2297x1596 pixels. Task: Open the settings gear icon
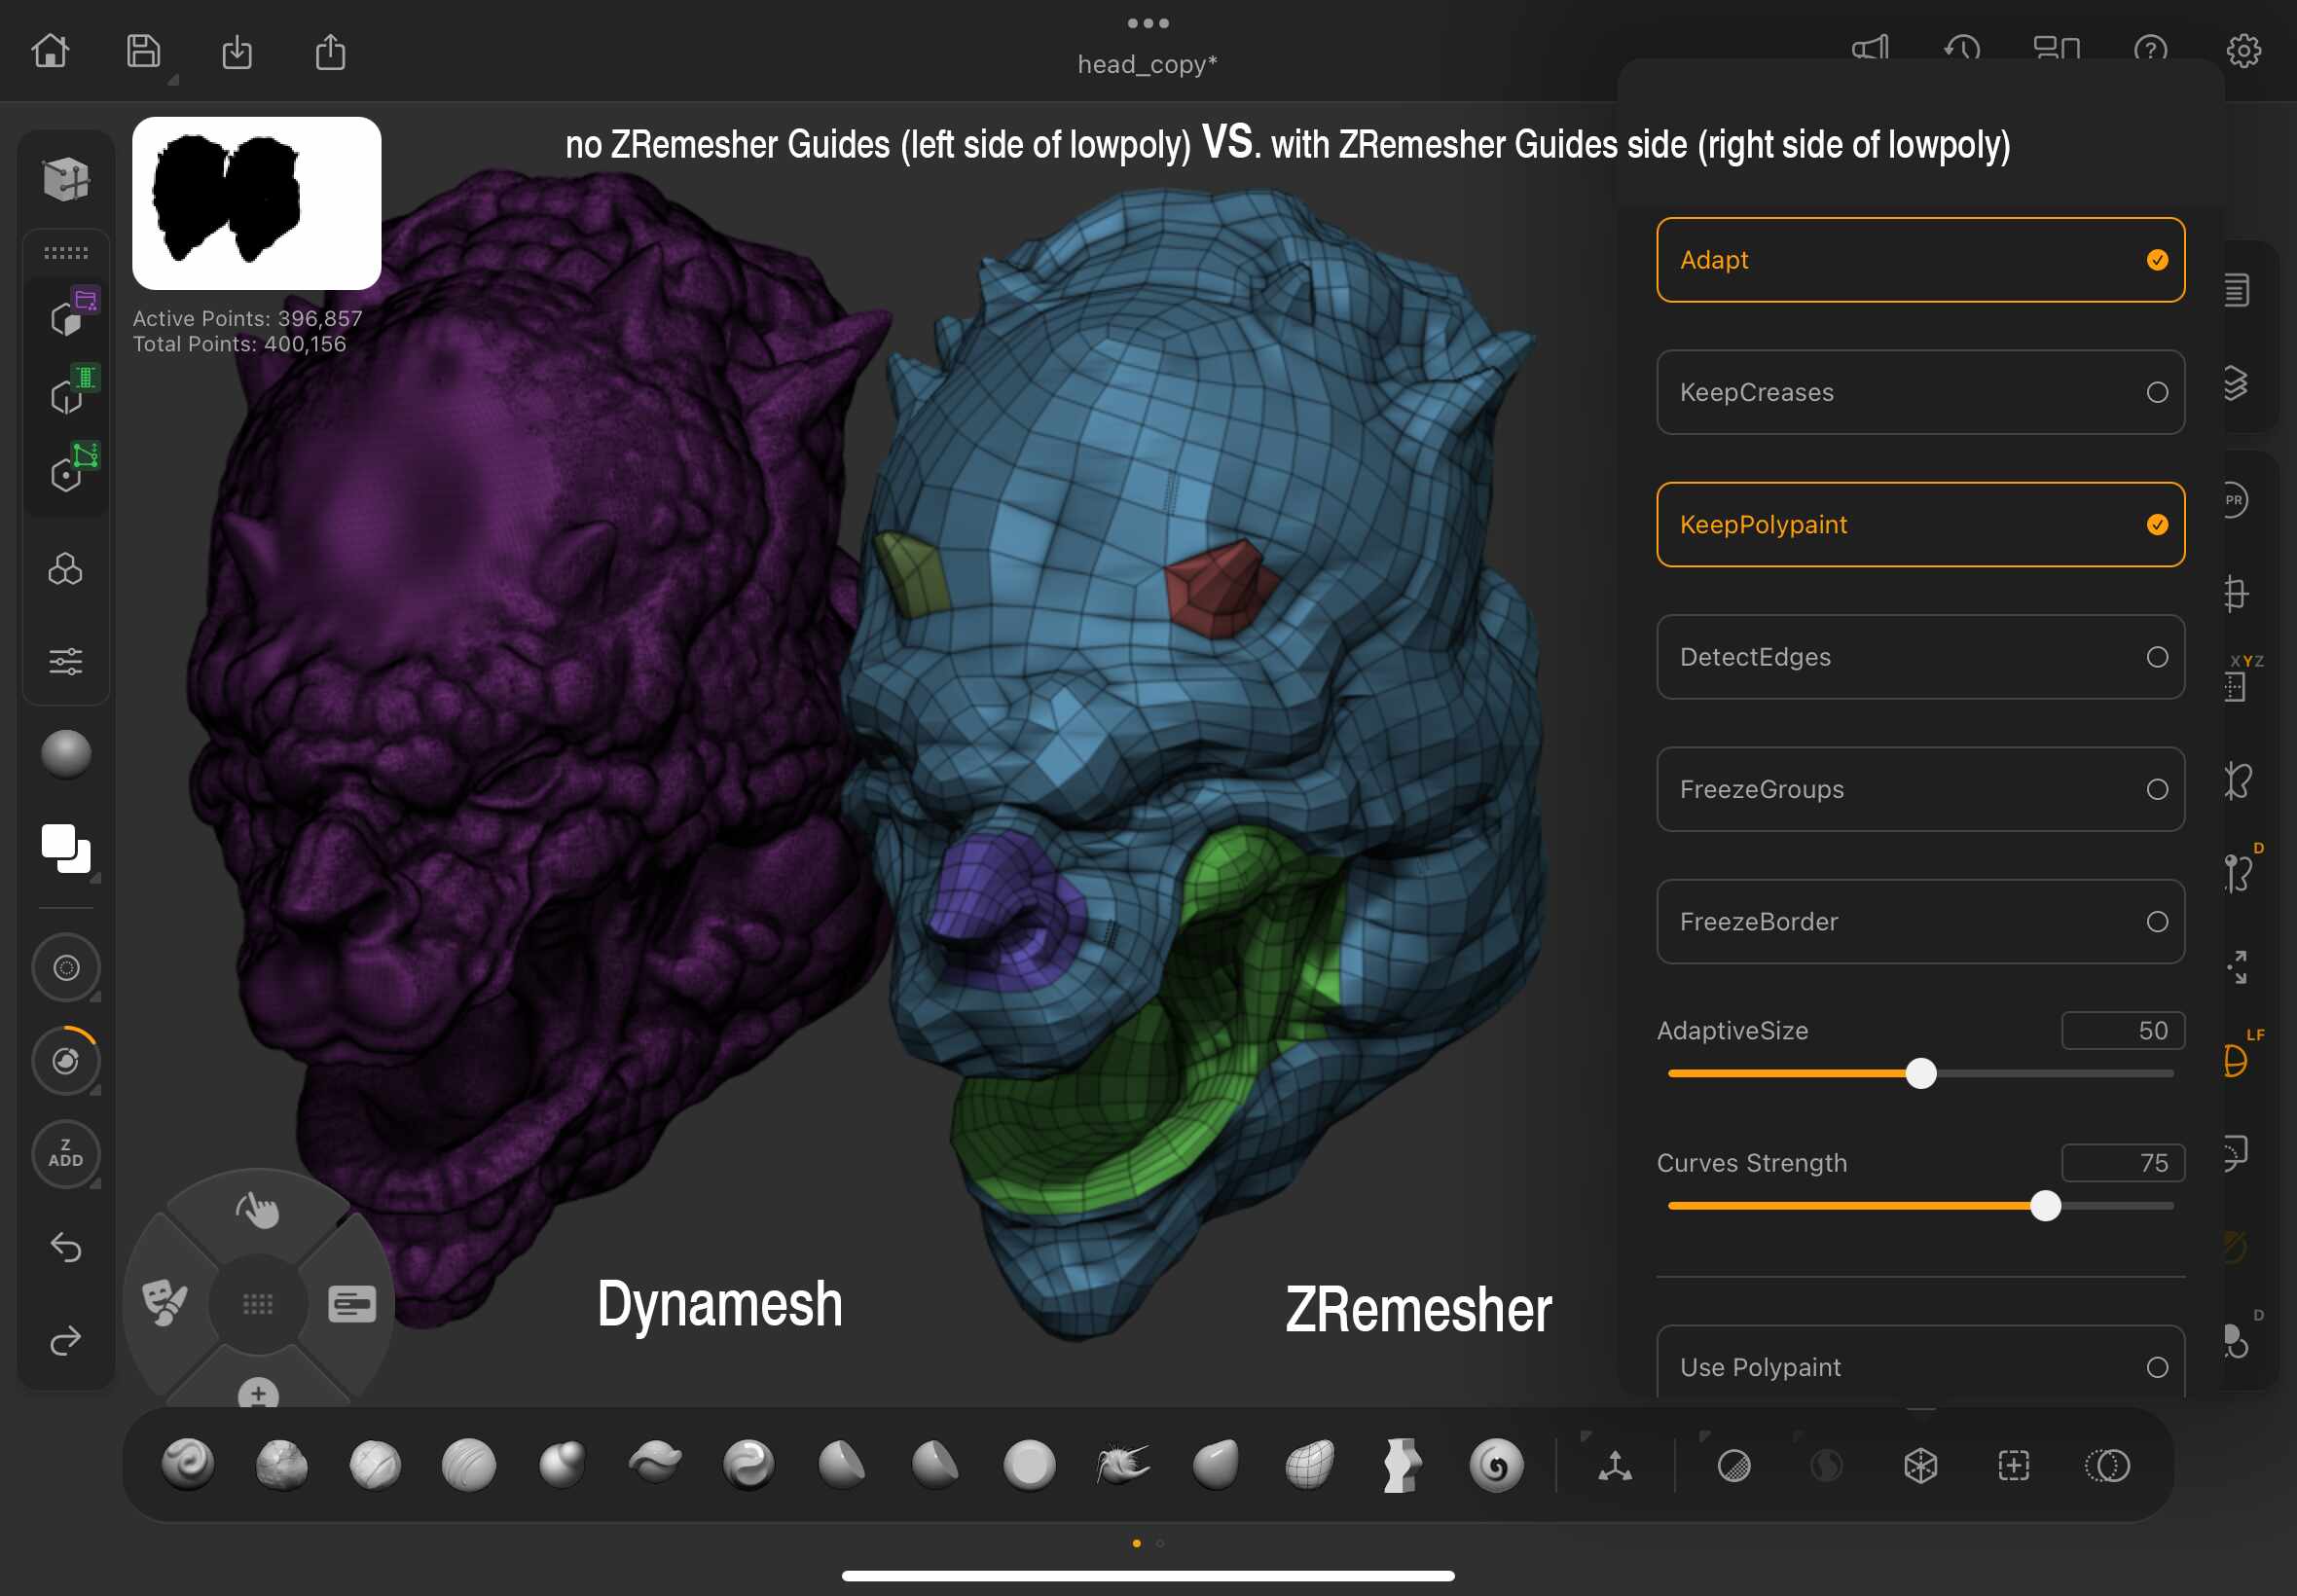coord(2243,50)
